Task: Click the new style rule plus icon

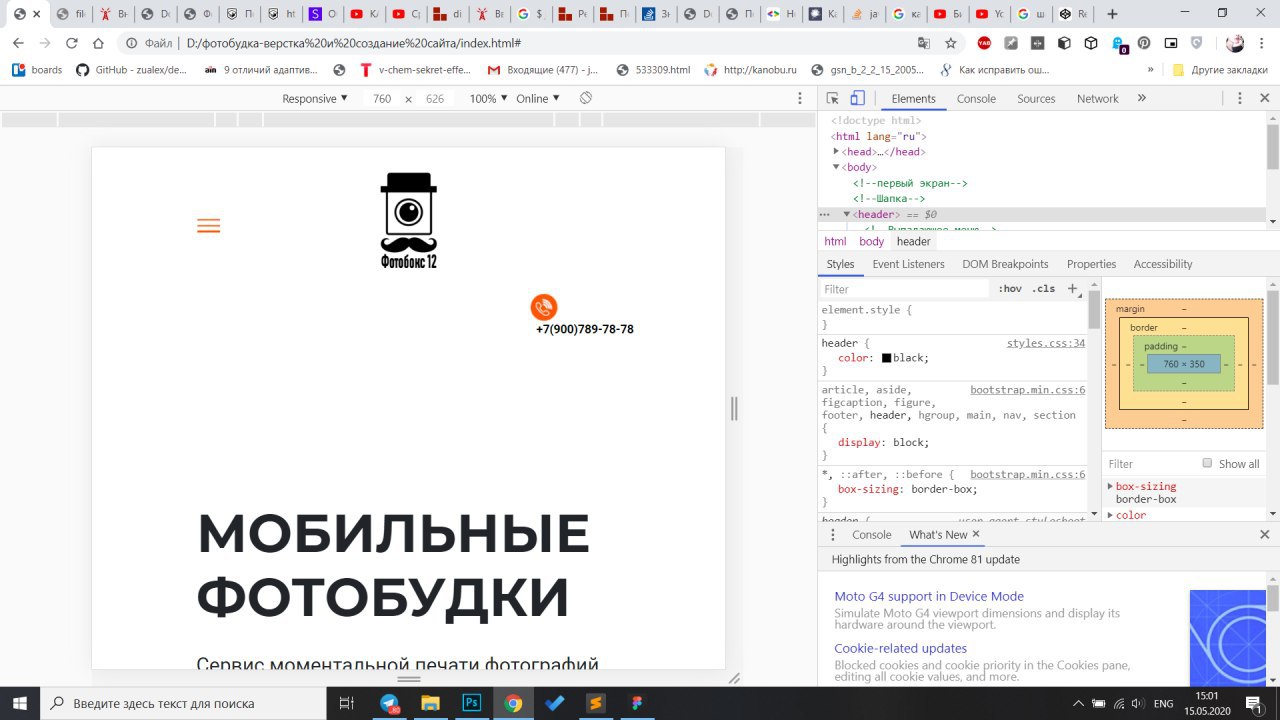Action: tap(1073, 288)
